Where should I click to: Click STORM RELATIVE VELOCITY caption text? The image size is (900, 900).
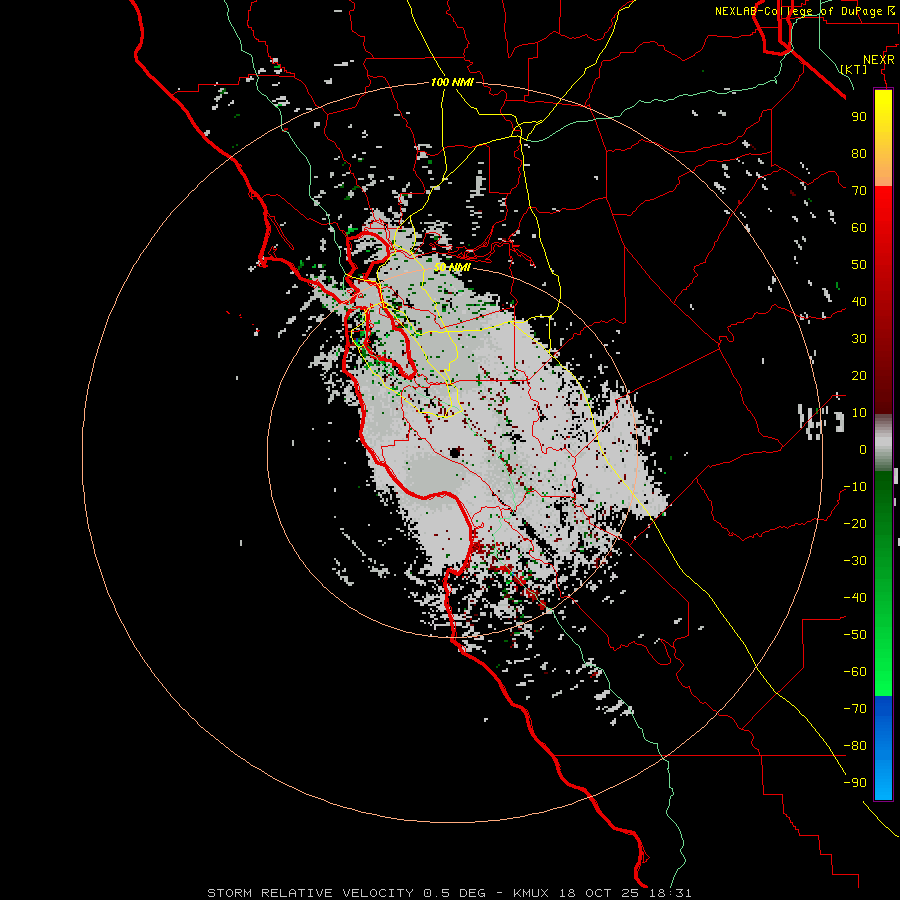tap(310, 893)
